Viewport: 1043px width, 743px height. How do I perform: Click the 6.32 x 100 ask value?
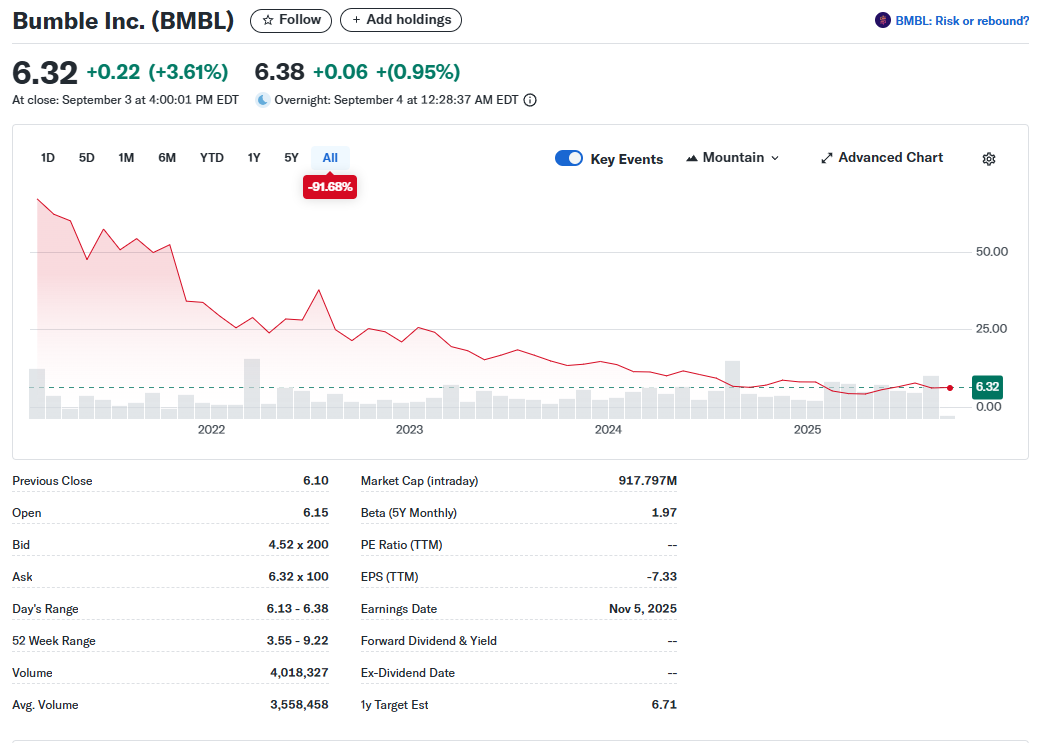[x=298, y=576]
